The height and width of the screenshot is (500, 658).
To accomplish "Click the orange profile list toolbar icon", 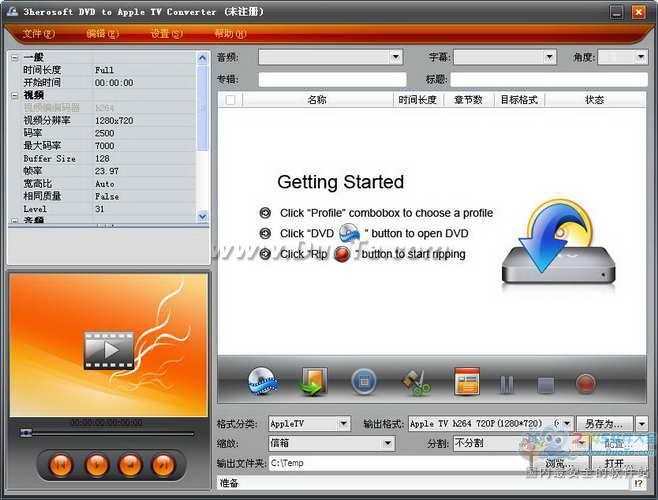I will 467,381.
